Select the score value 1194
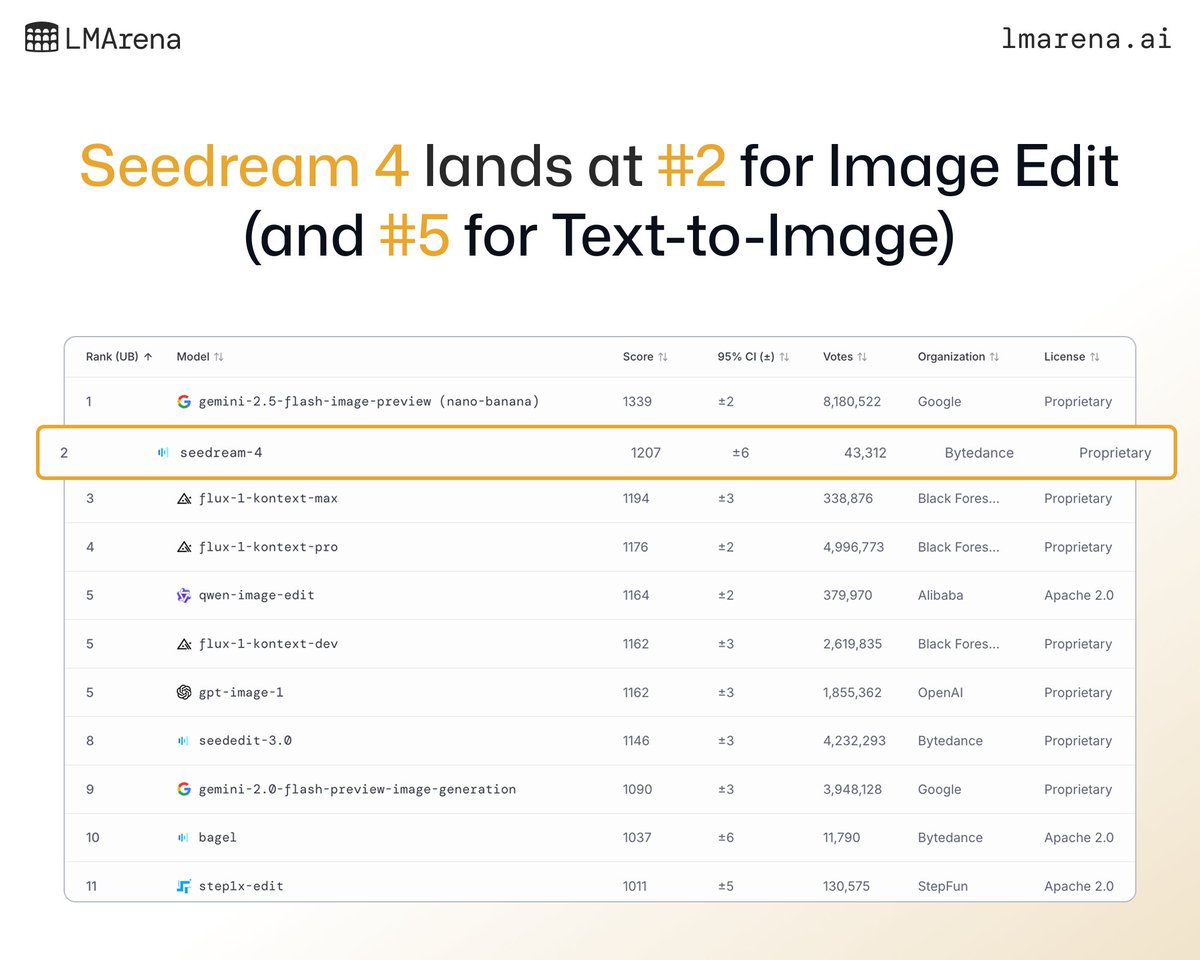This screenshot has width=1200, height=960. click(x=636, y=498)
